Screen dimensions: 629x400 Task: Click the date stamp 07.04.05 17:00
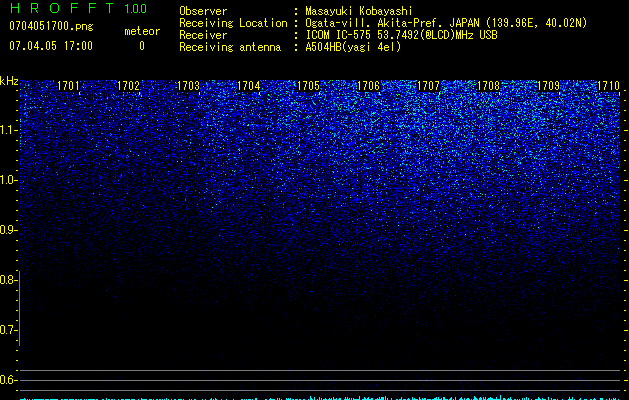51,46
